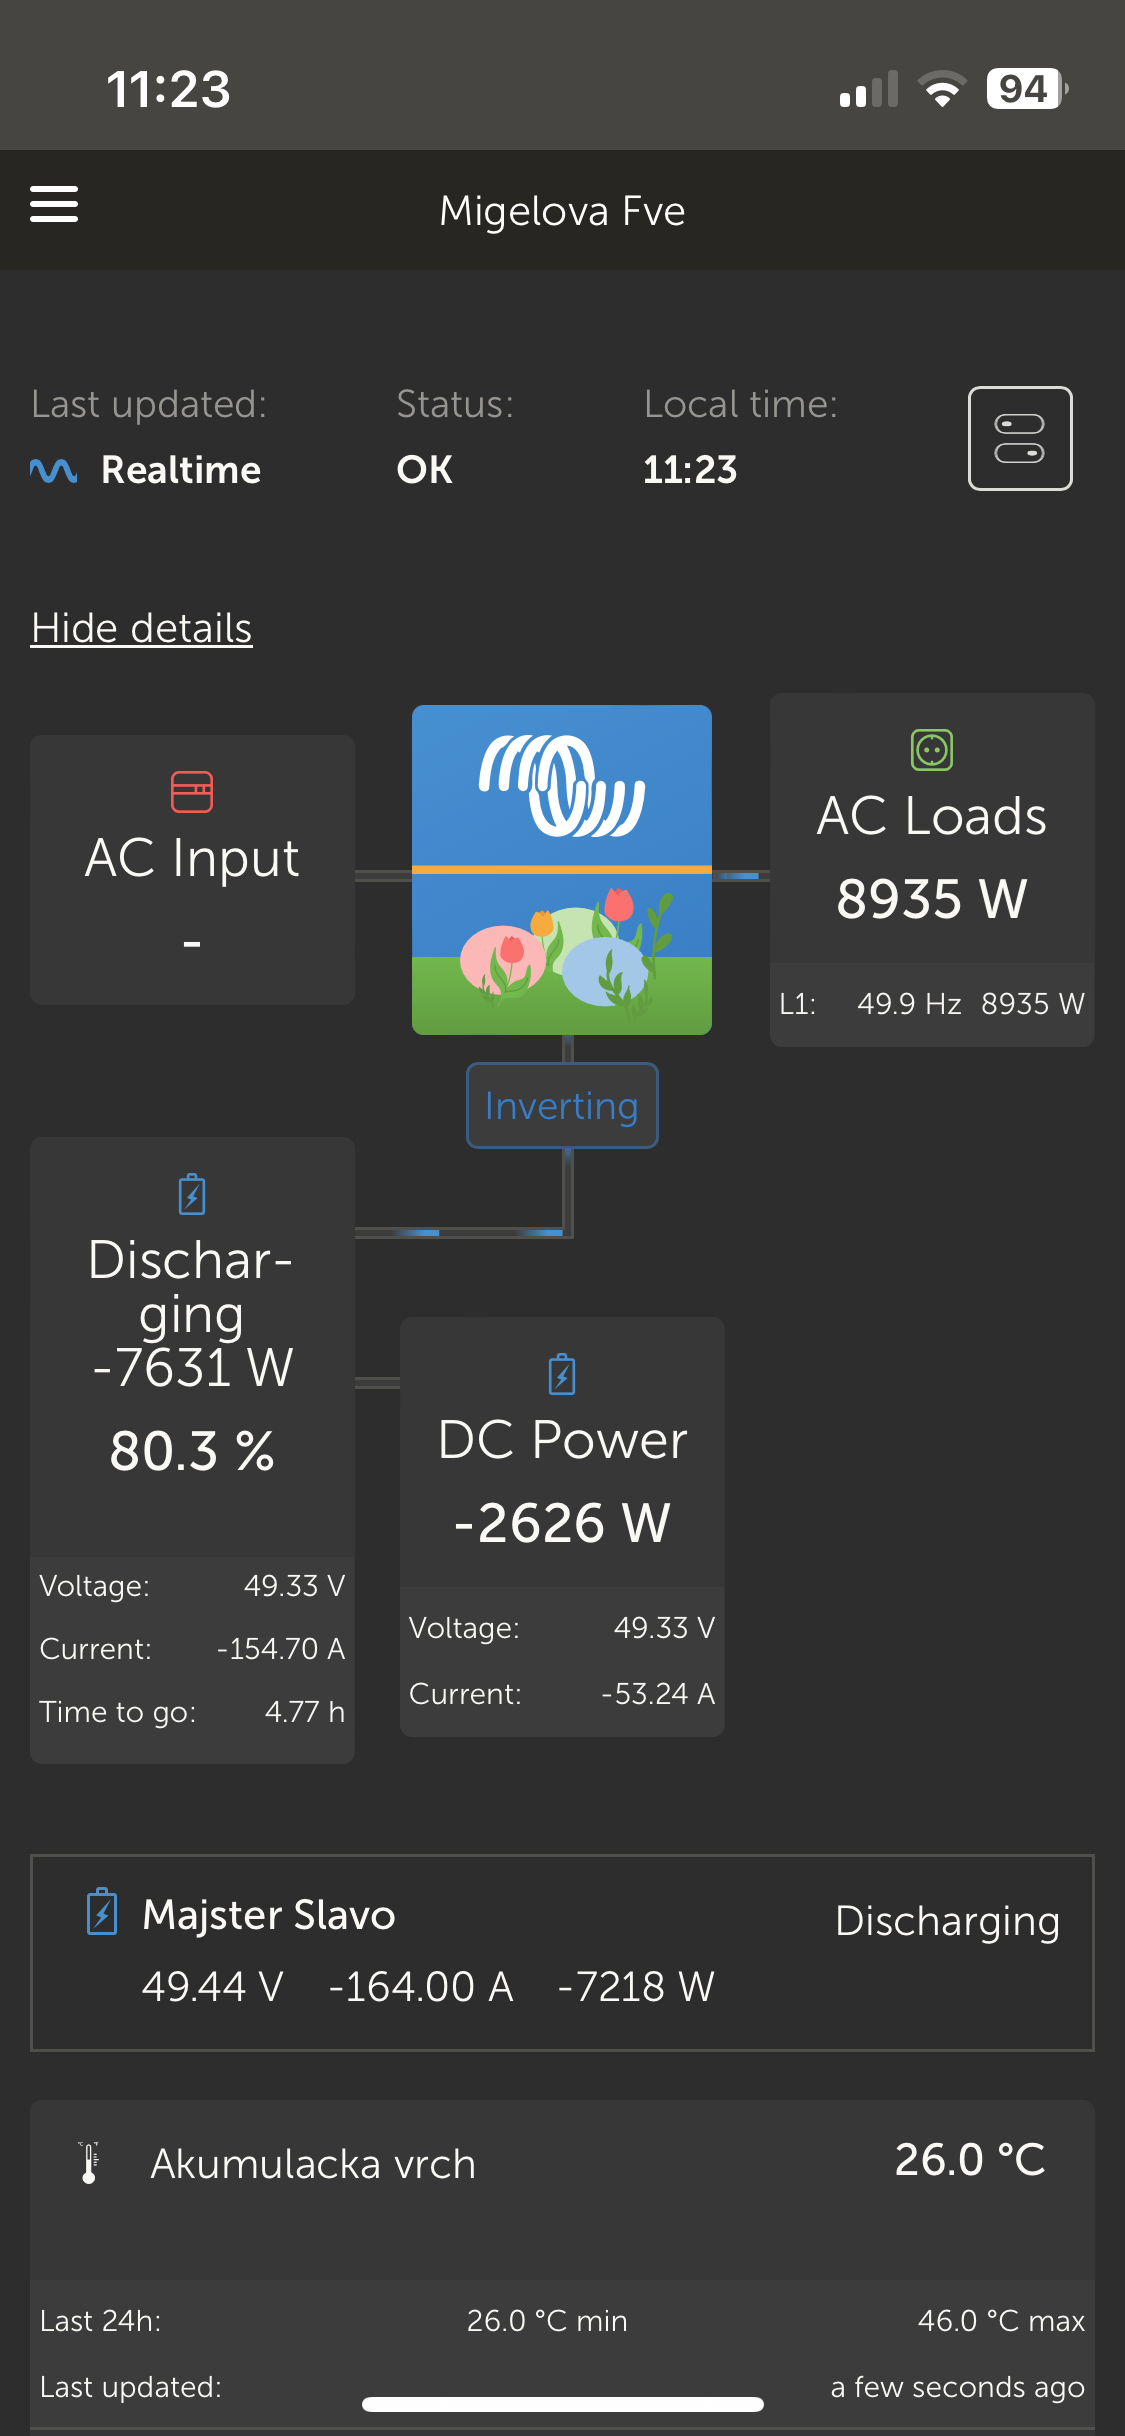Tap the Akumulacka vrch sensor name

pyautogui.click(x=313, y=2164)
